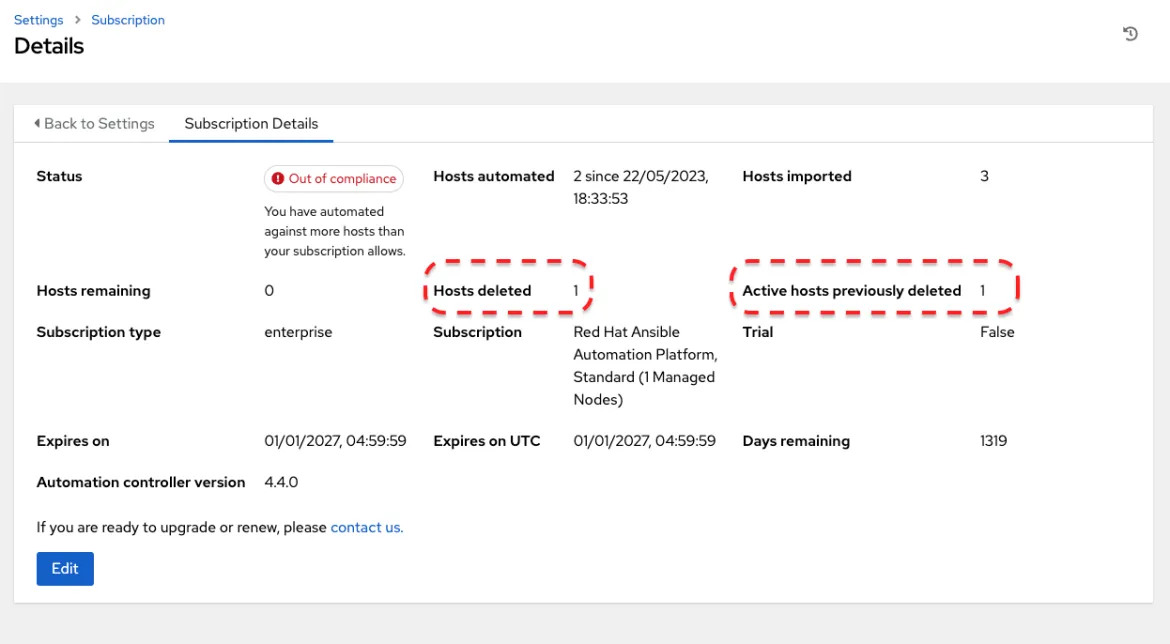Click the Hosts automated value text
Viewport: 1170px width, 644px height.
click(x=640, y=187)
